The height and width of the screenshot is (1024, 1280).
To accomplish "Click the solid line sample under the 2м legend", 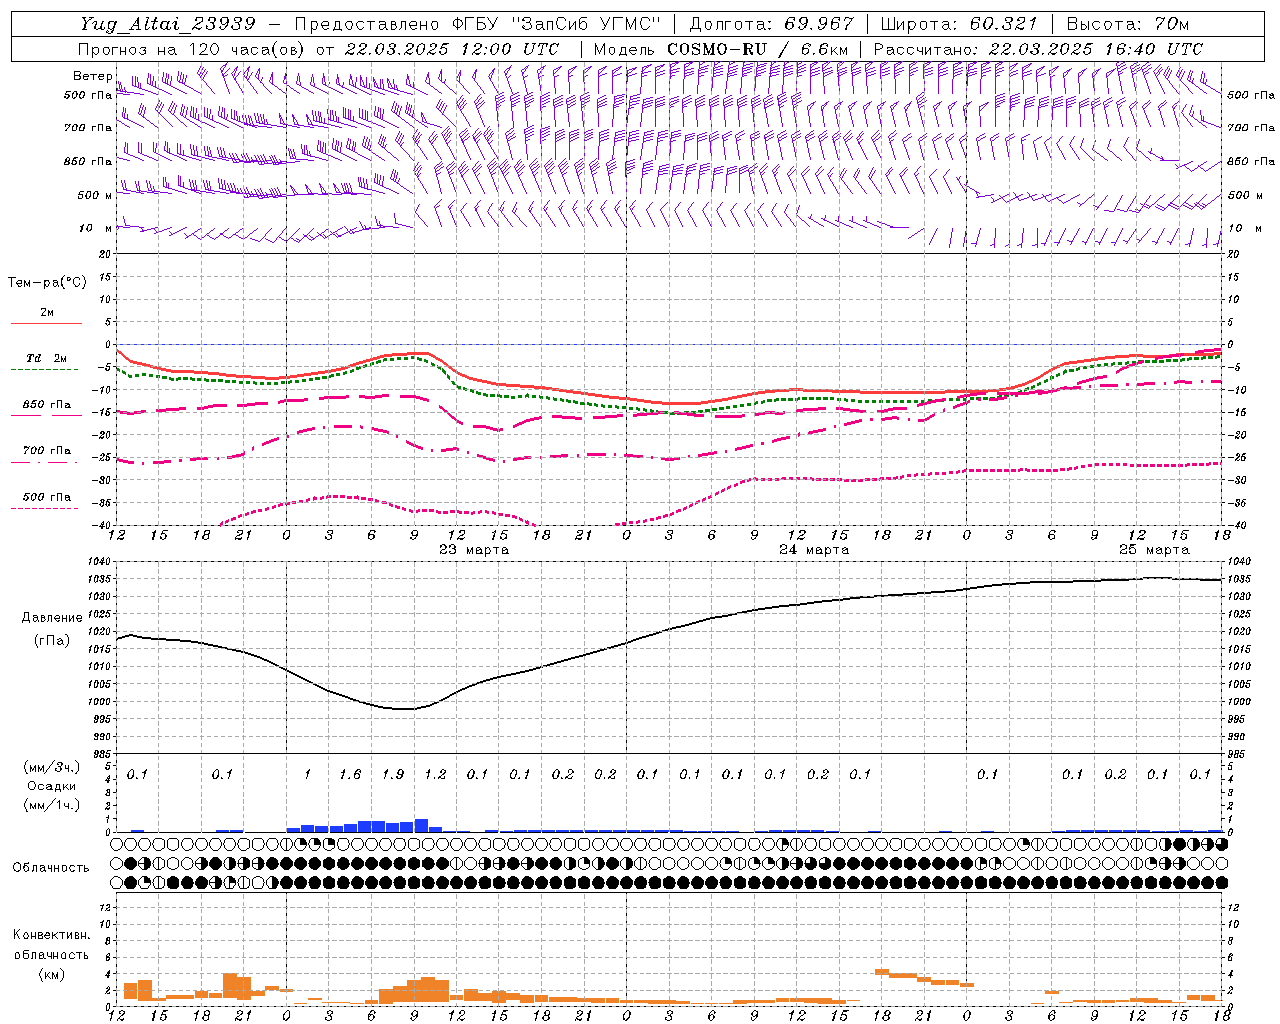I will [x=46, y=324].
